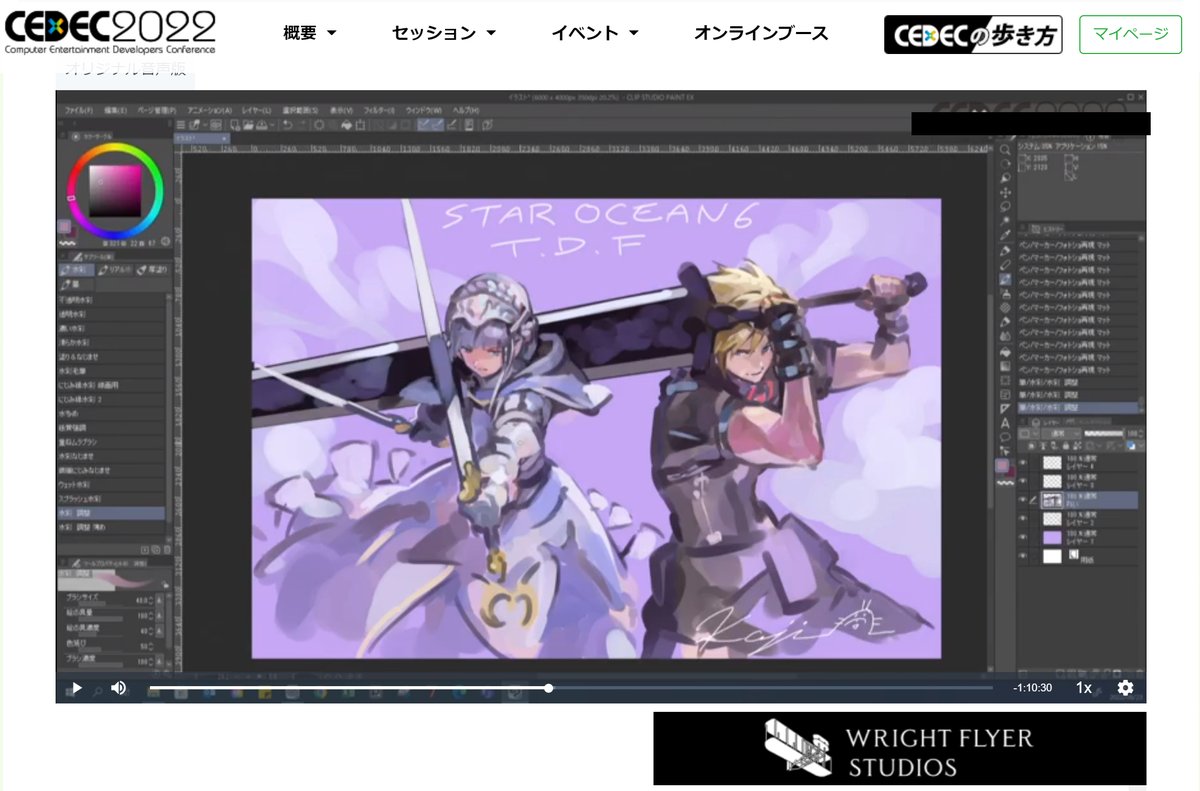1200x791 pixels.
Task: Click the CEDEC2022 logo
Action: 110,30
